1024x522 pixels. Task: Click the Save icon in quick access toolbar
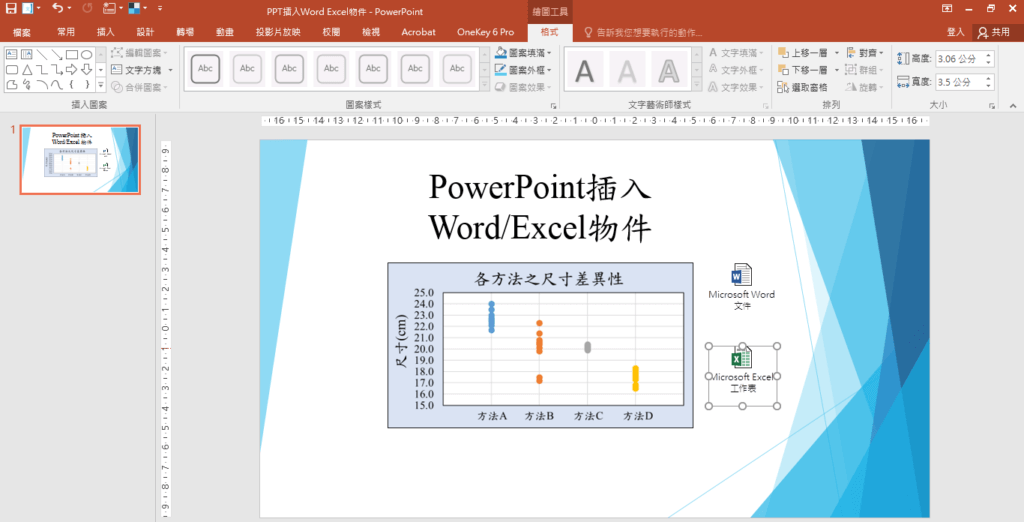9,10
